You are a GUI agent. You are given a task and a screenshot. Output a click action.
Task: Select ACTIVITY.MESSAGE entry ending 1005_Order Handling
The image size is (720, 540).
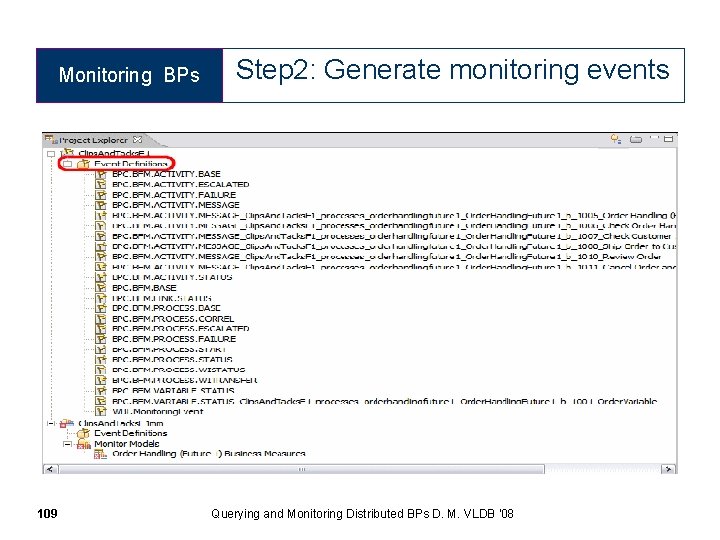394,215
